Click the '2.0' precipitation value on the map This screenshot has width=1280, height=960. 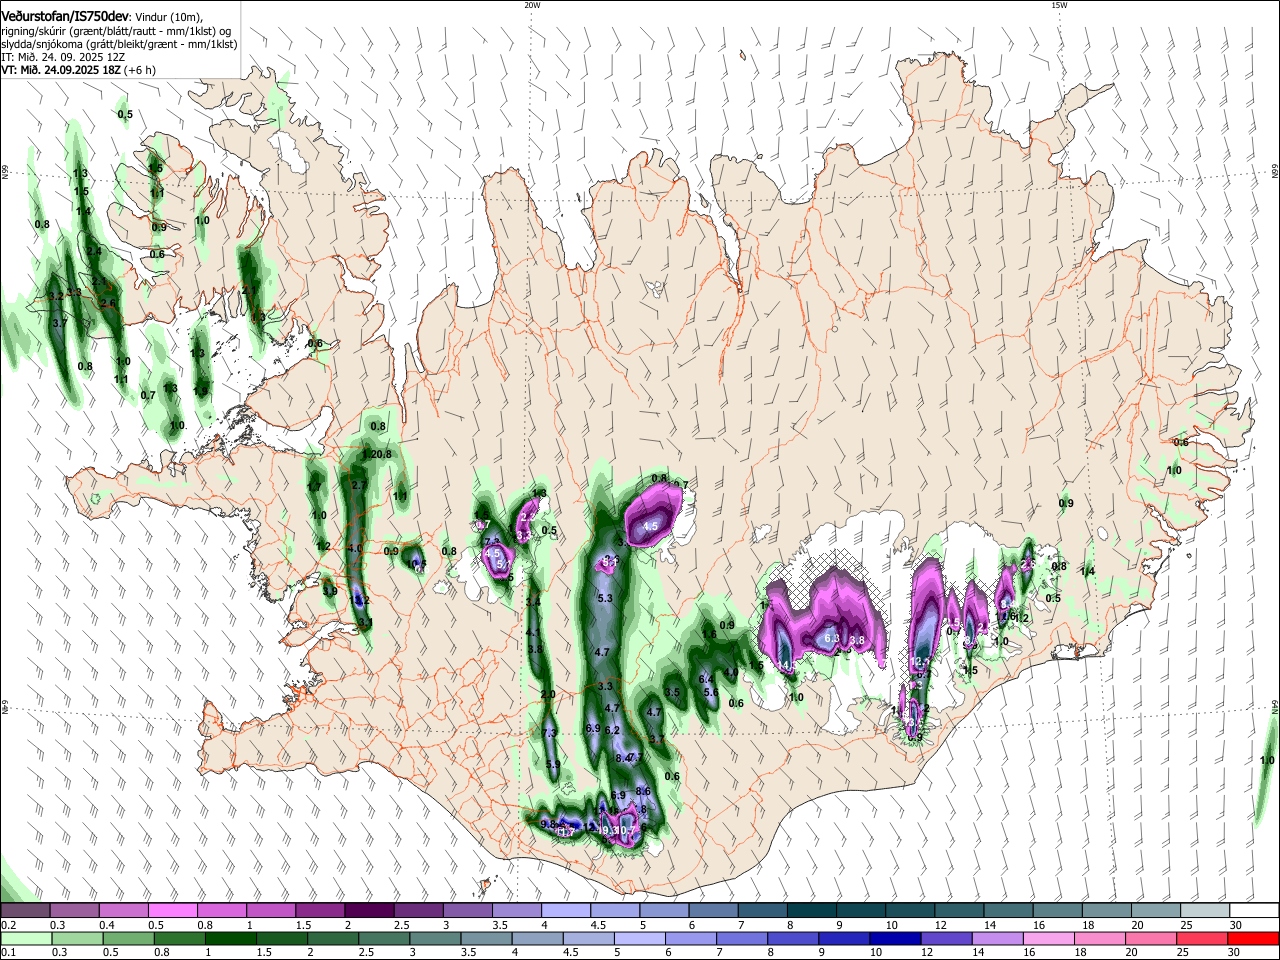547,694
